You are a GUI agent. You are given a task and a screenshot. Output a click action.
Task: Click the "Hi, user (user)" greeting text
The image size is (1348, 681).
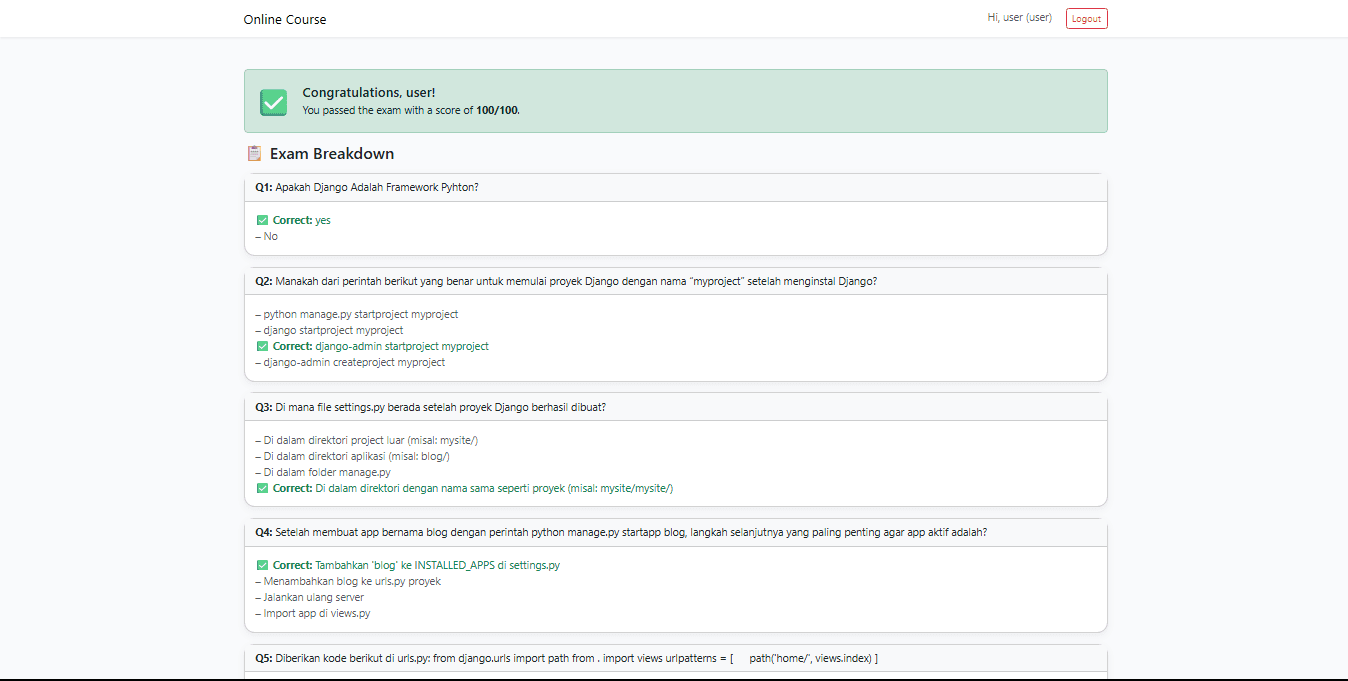(x=1019, y=18)
